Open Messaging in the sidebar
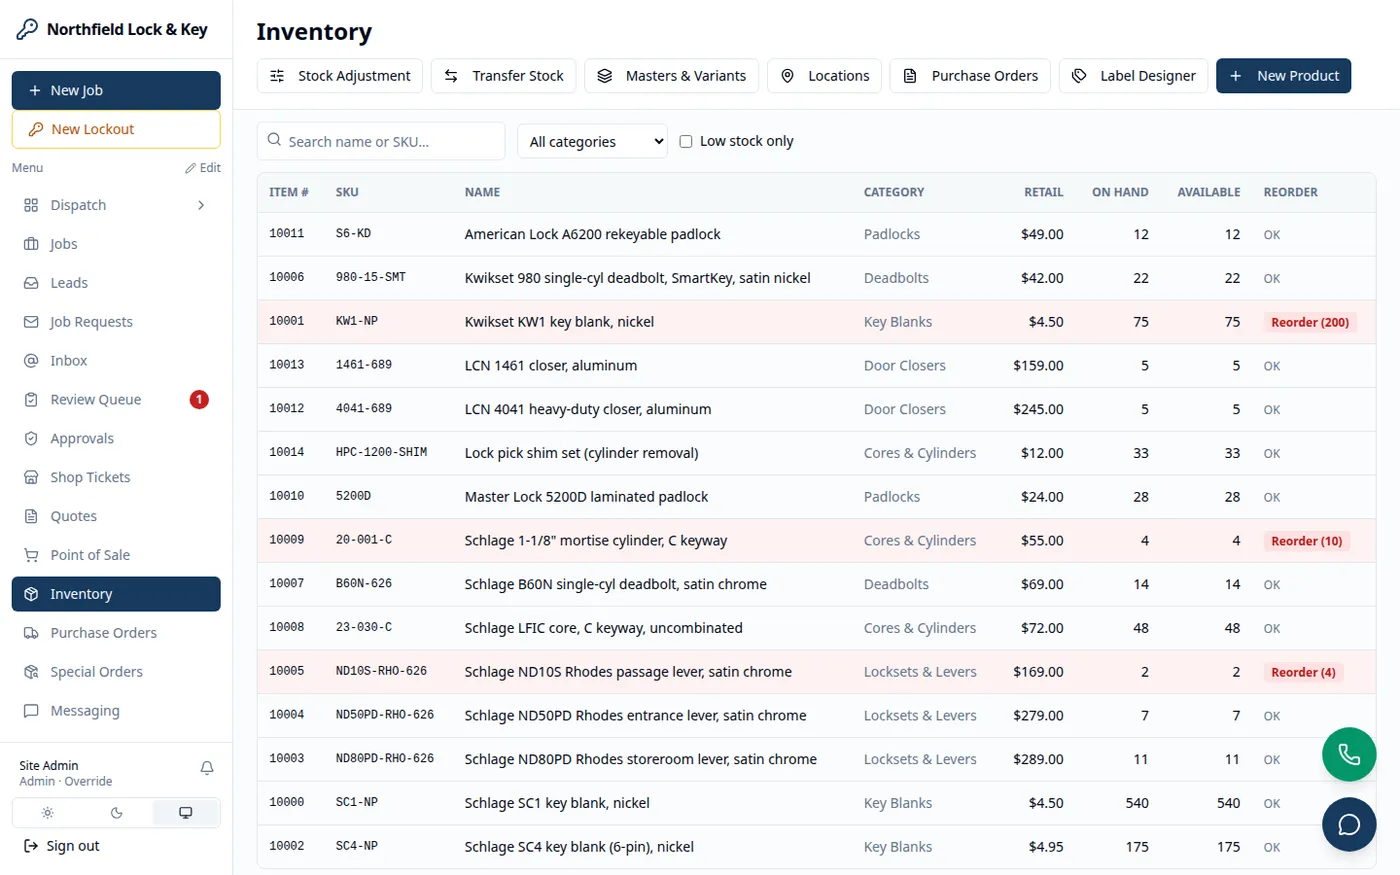Viewport: 1400px width, 875px height. click(116, 711)
